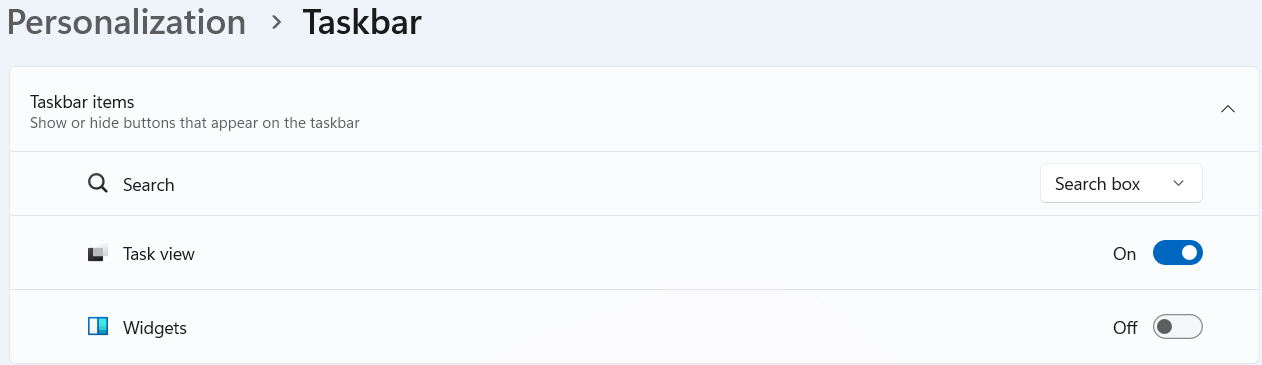Image resolution: width=1262 pixels, height=365 pixels.
Task: Click the Search dropdown arrow chevron
Action: (x=1178, y=184)
